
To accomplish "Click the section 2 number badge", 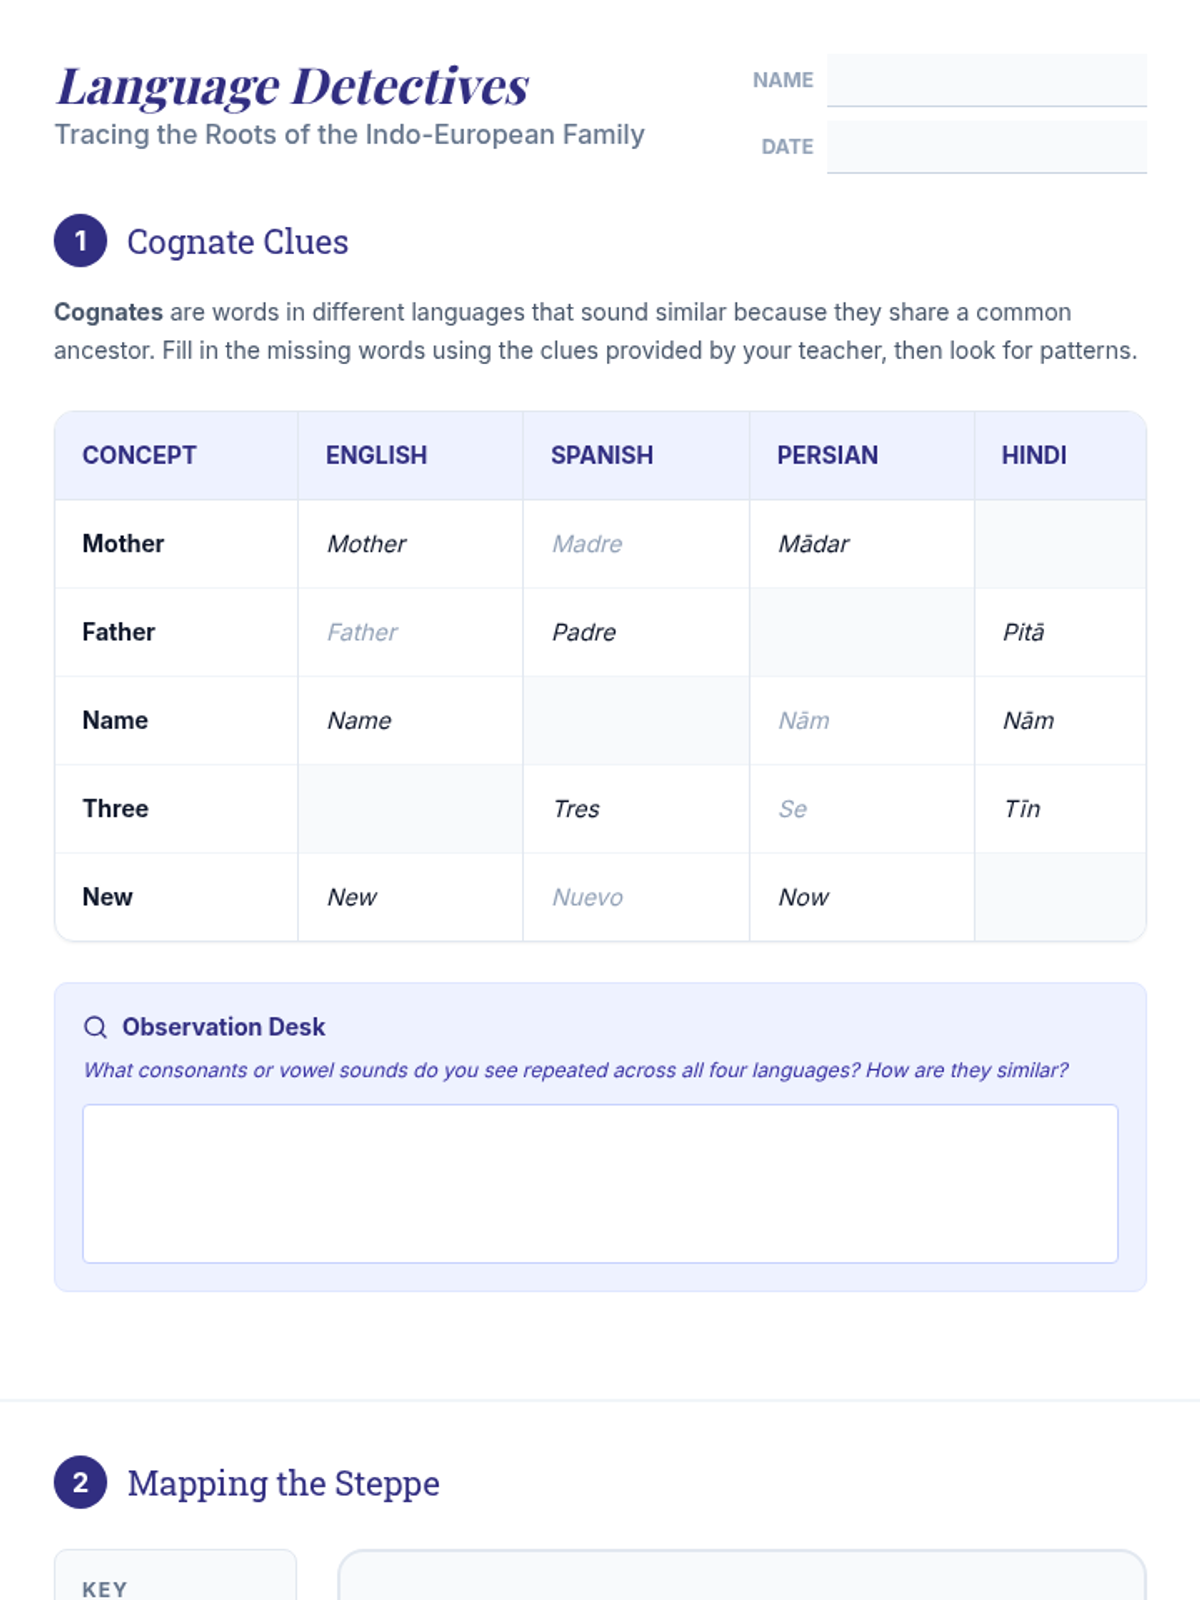I will (81, 1482).
